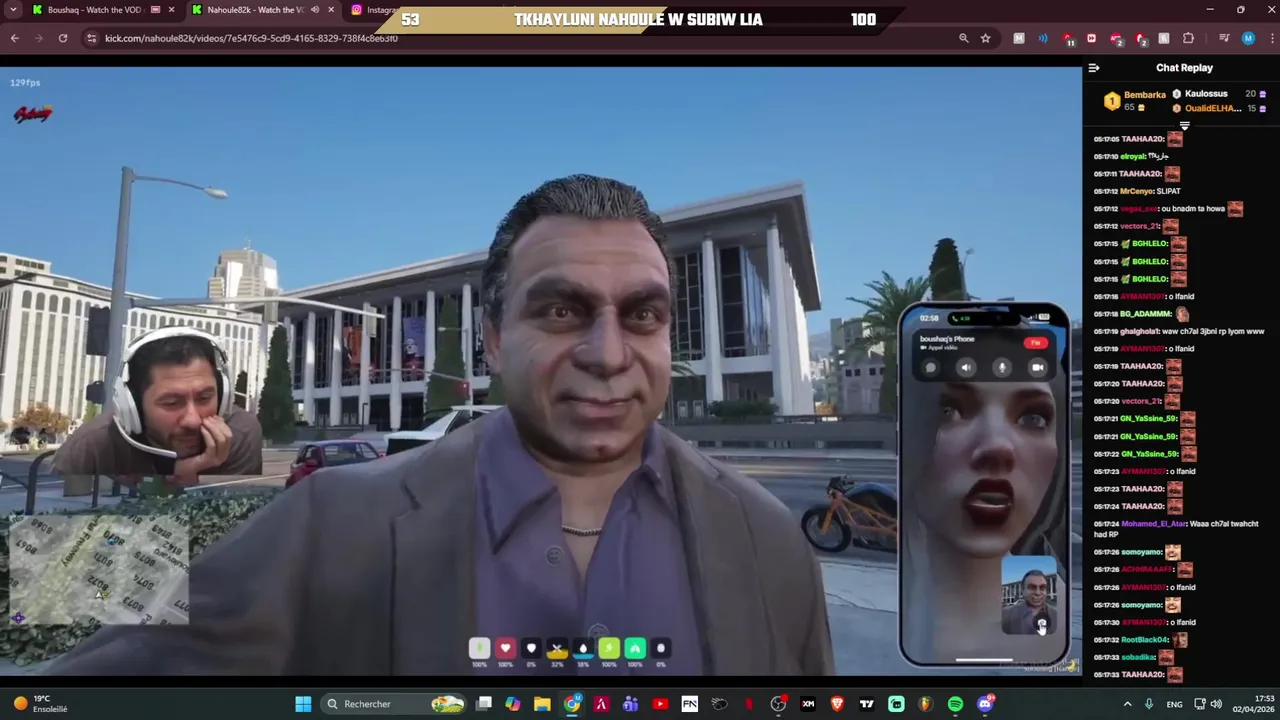Switch to the Instagram browser tab

click(372, 10)
